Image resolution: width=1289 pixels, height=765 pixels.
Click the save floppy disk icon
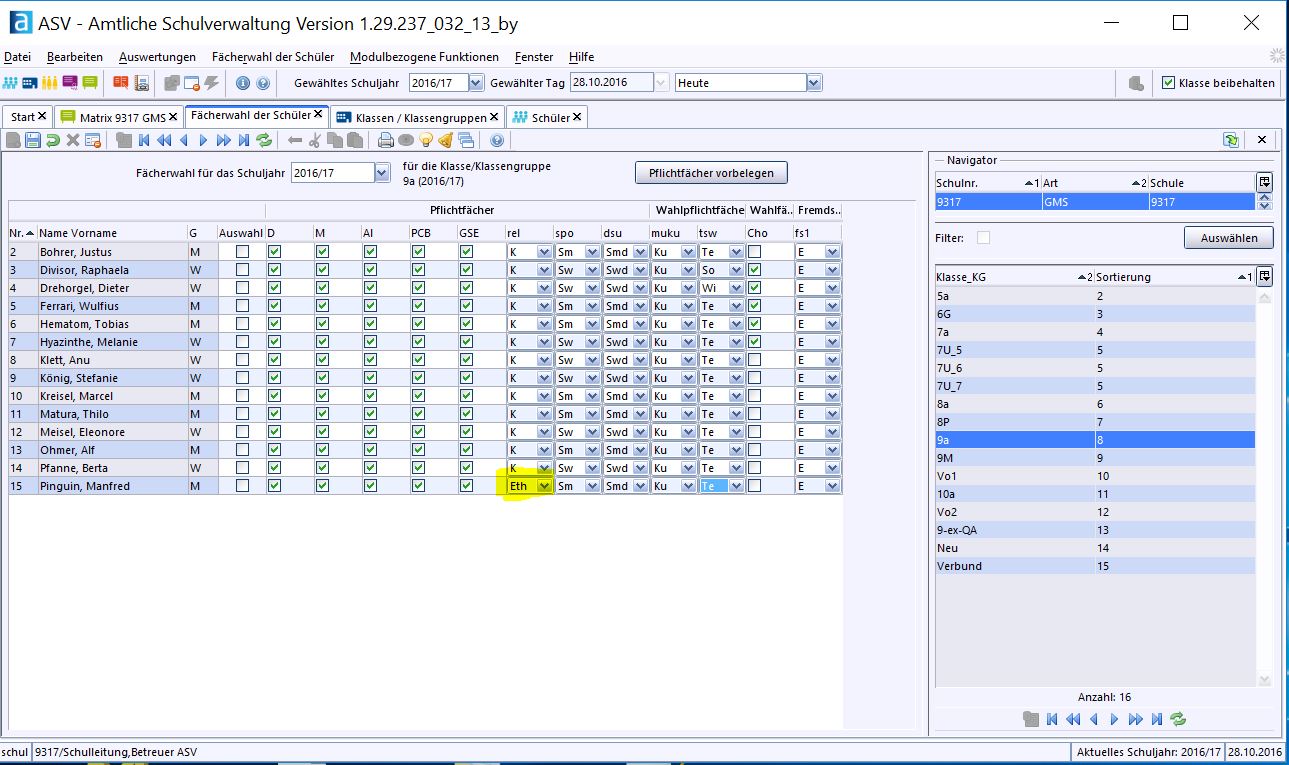coord(32,141)
